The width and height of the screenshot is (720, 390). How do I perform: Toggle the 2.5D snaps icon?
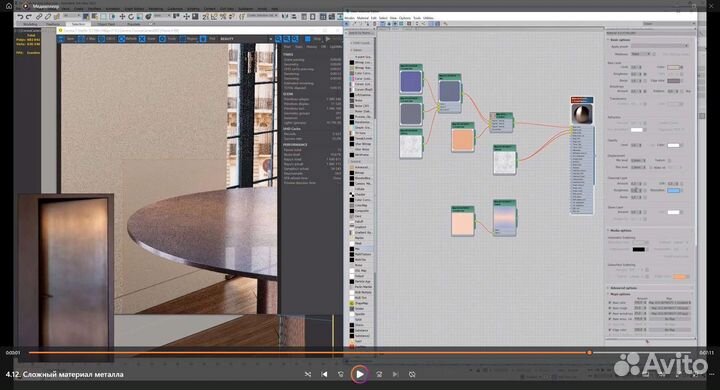click(x=205, y=17)
